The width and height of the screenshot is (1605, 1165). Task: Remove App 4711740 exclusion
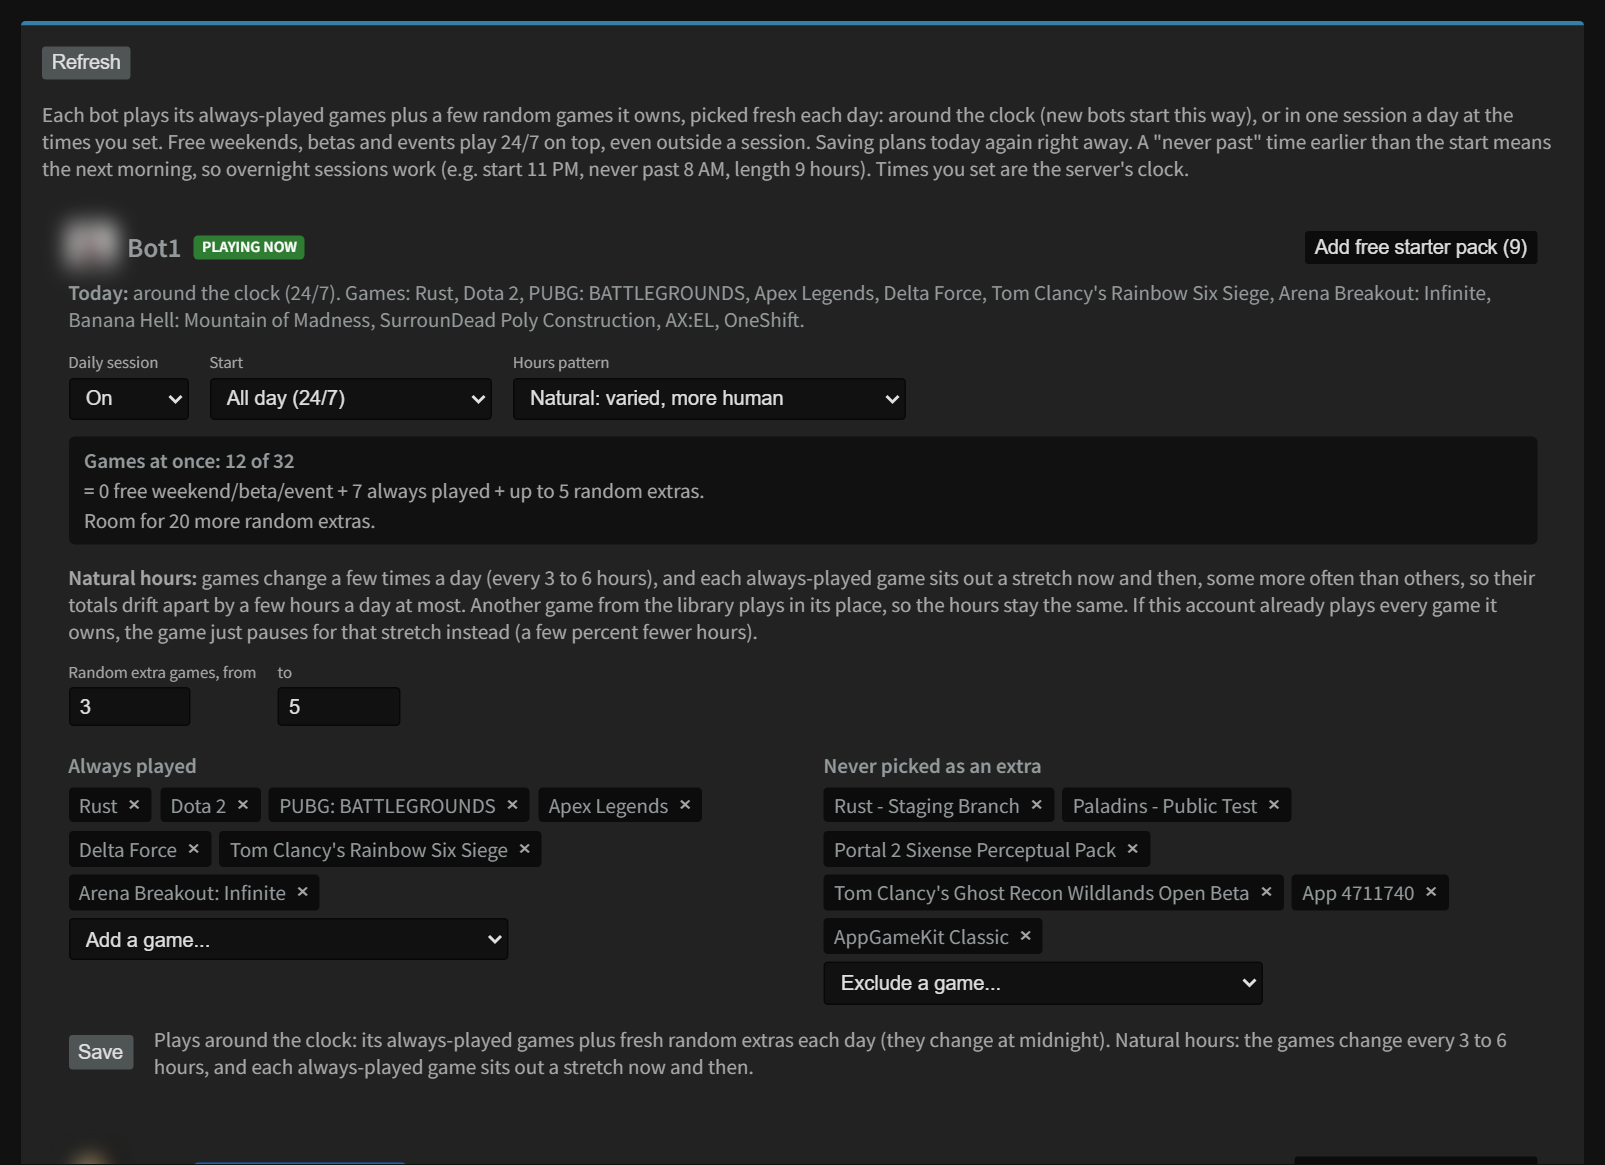coord(1431,892)
